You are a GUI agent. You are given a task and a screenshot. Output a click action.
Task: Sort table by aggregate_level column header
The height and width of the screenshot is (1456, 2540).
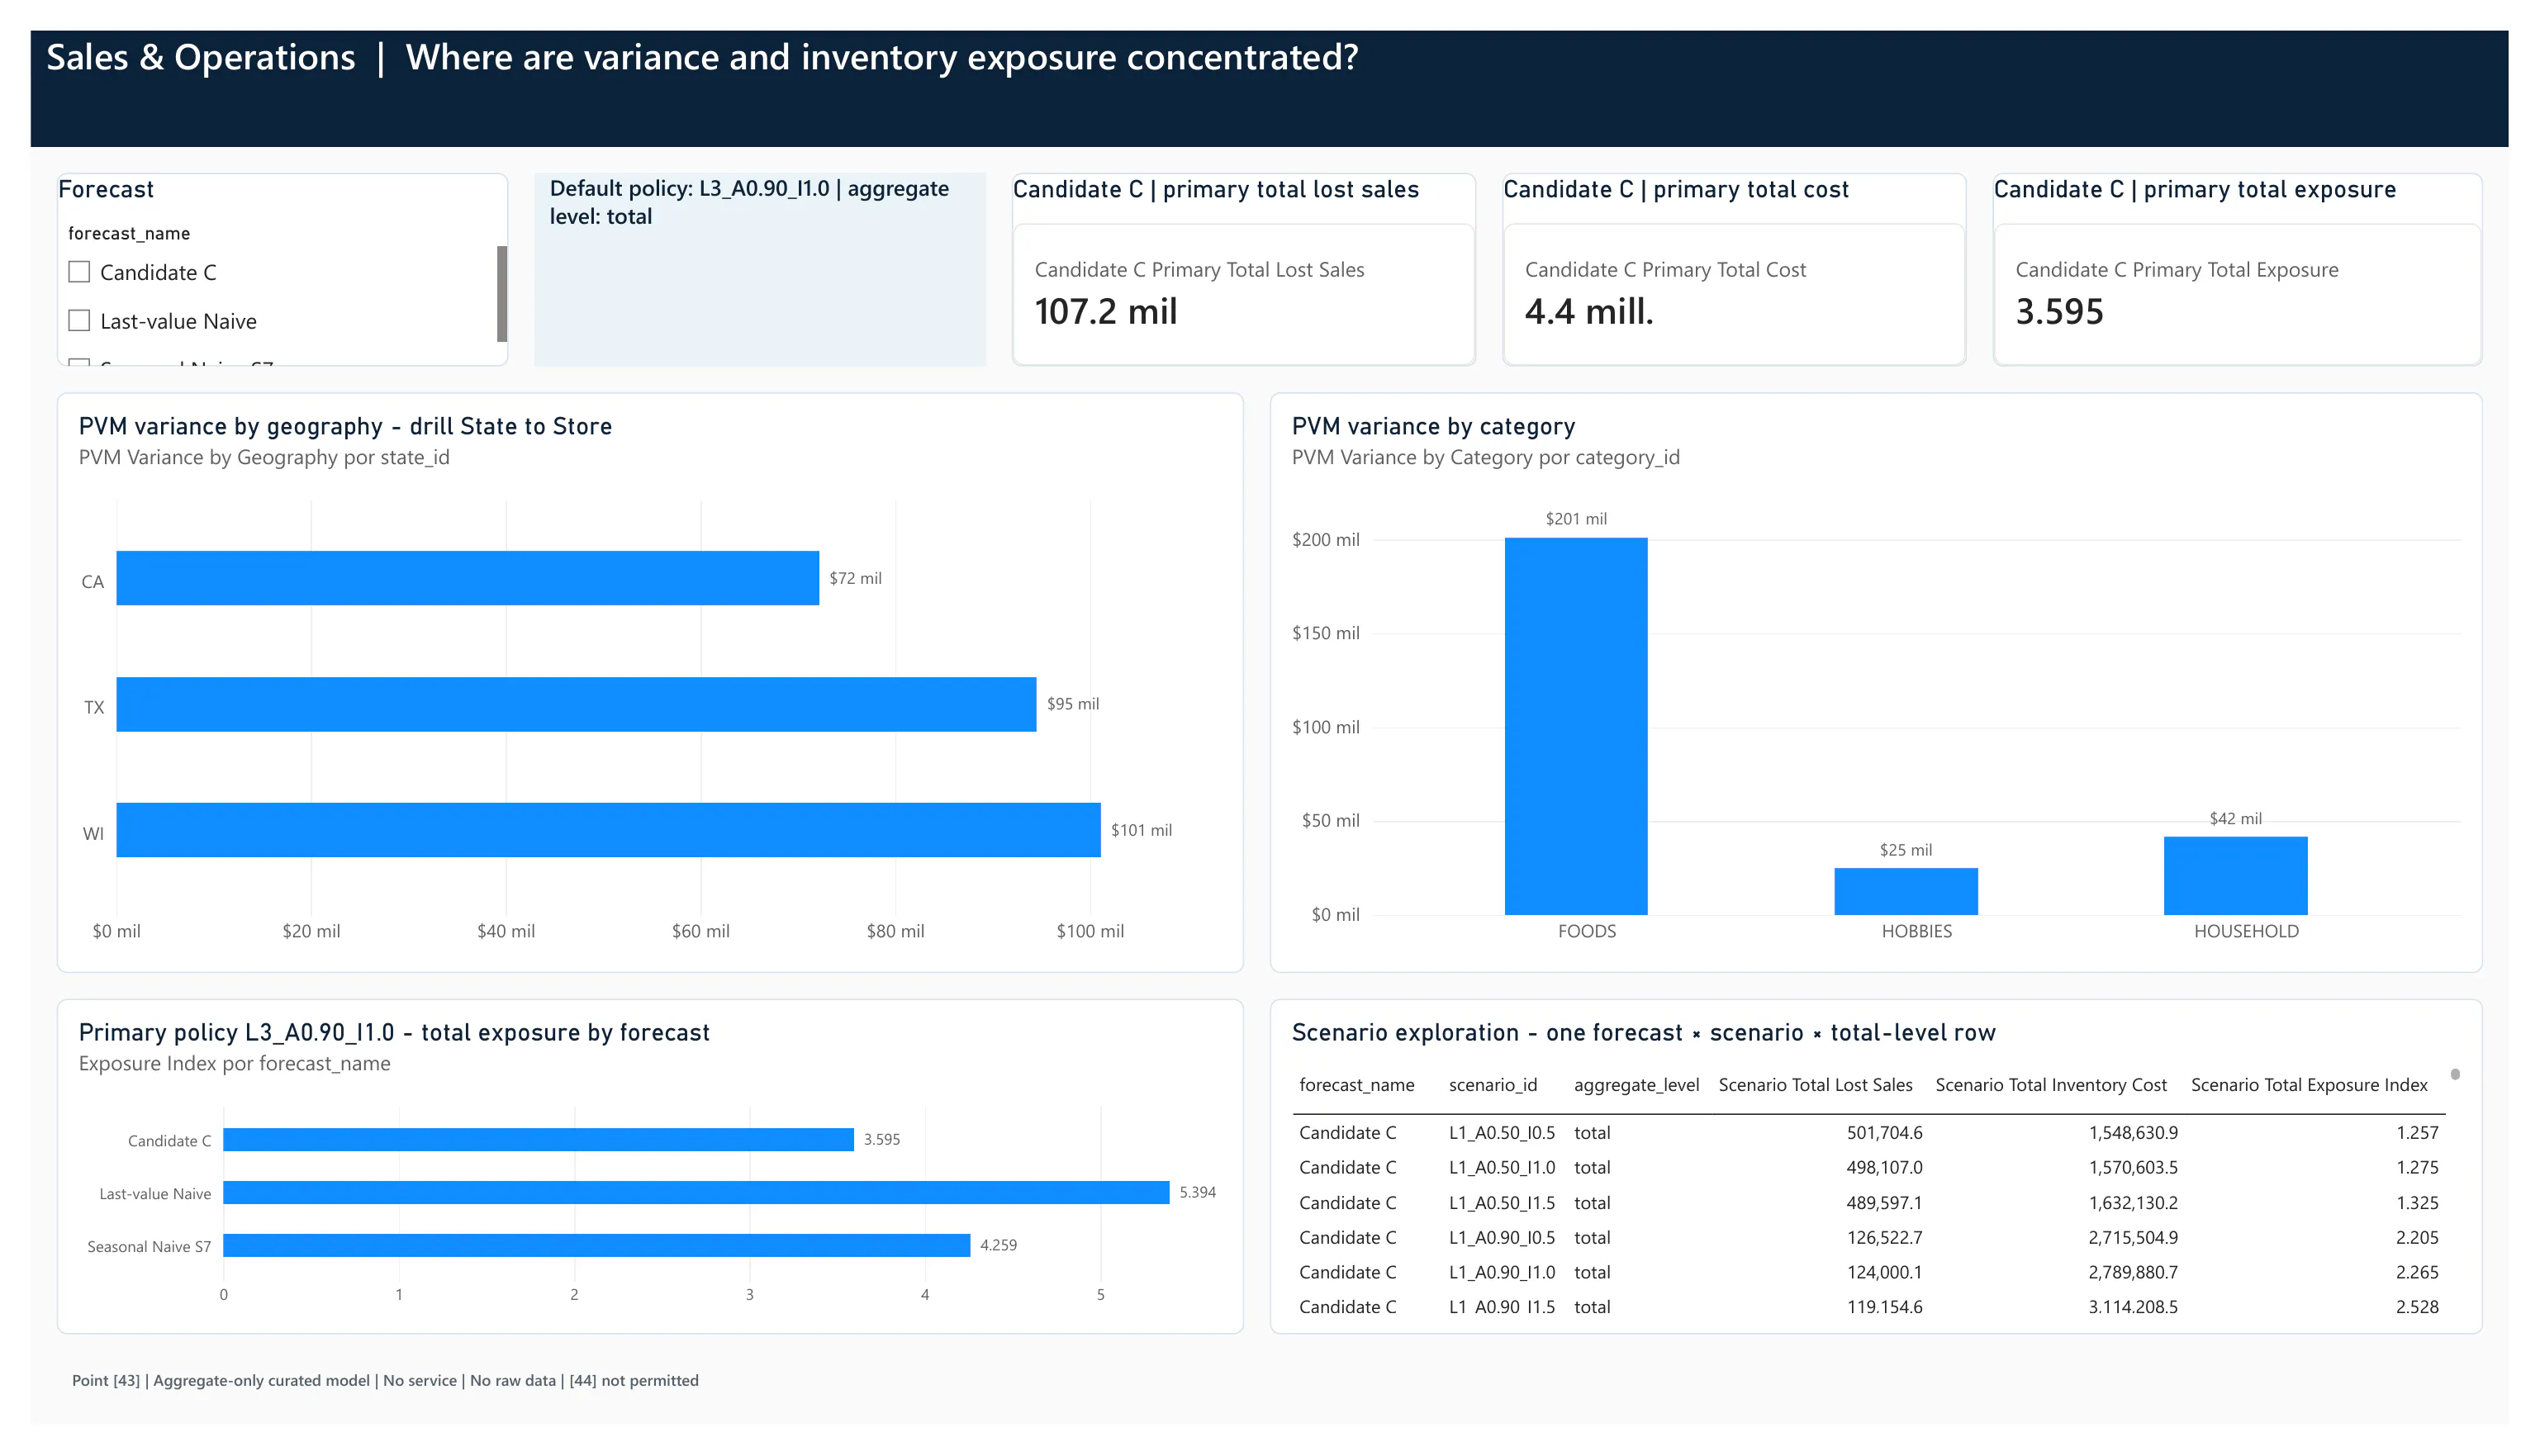point(1636,1085)
